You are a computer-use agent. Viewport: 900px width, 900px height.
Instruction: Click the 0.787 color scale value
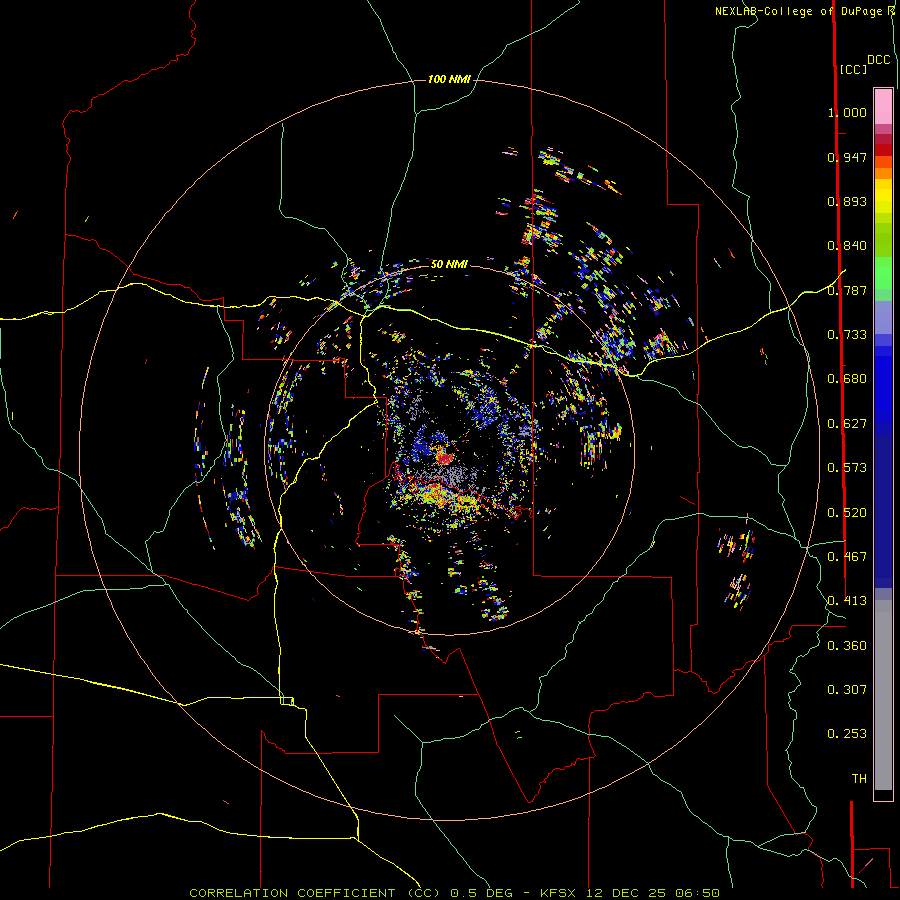[847, 290]
